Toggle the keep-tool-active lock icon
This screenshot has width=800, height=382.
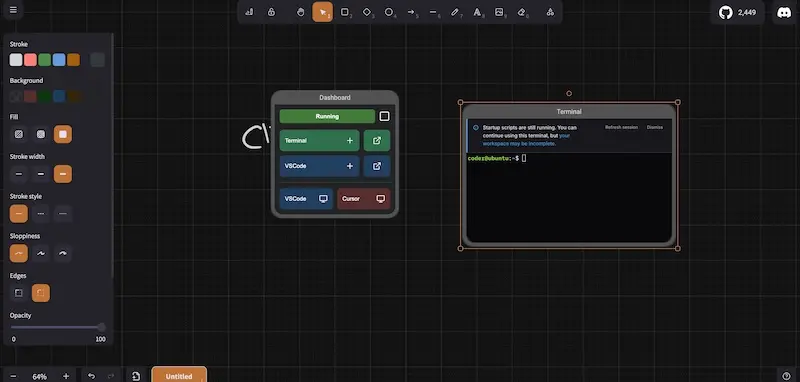tap(271, 12)
